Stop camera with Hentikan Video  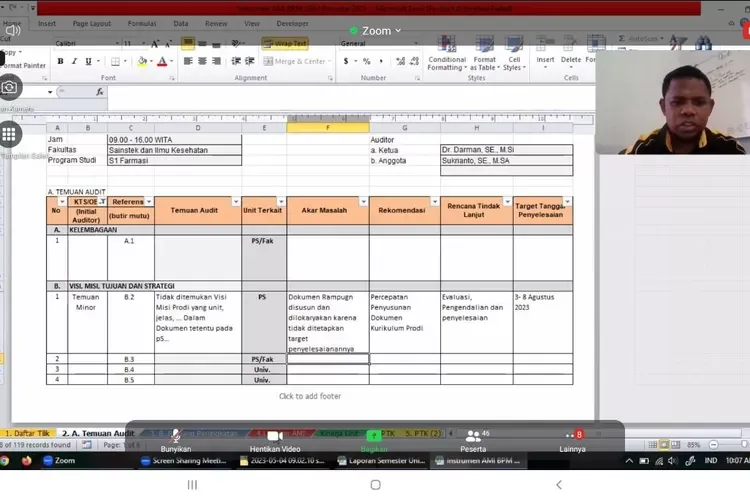[x=275, y=442]
